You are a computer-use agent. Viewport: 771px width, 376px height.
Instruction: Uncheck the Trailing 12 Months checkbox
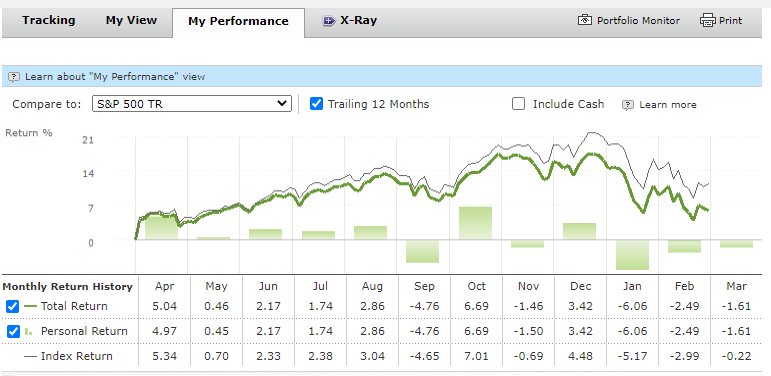point(317,104)
